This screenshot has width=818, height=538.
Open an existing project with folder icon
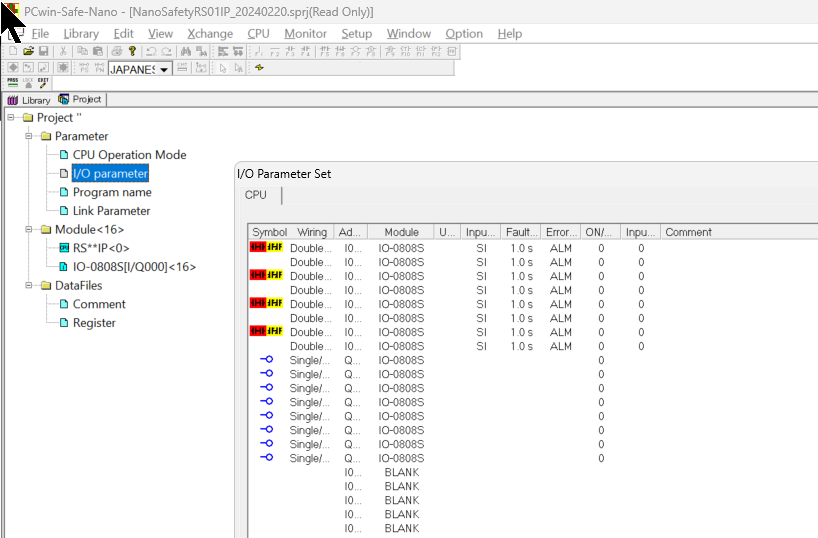tap(28, 51)
